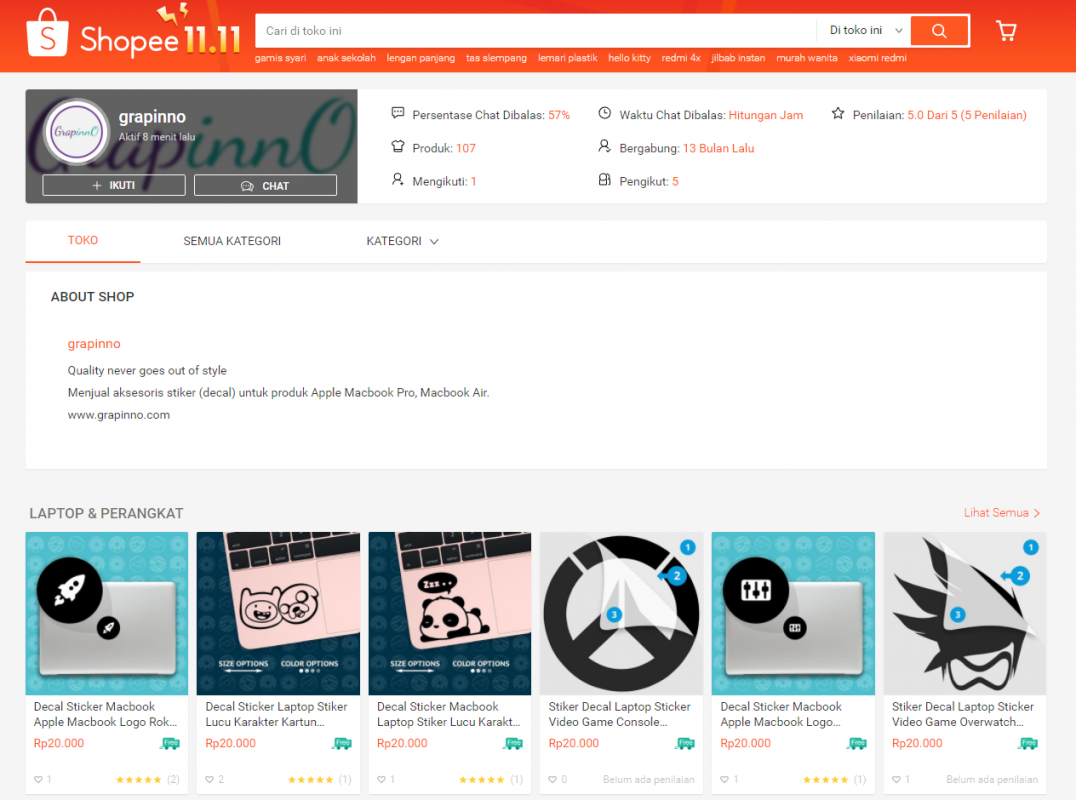
Task: Switch to the TOKO tab
Action: 83,241
